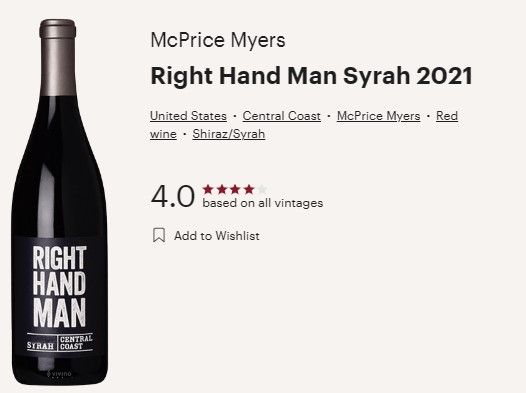This screenshot has height=393, width=526.
Task: Select the third red rating star
Action: pyautogui.click(x=235, y=189)
